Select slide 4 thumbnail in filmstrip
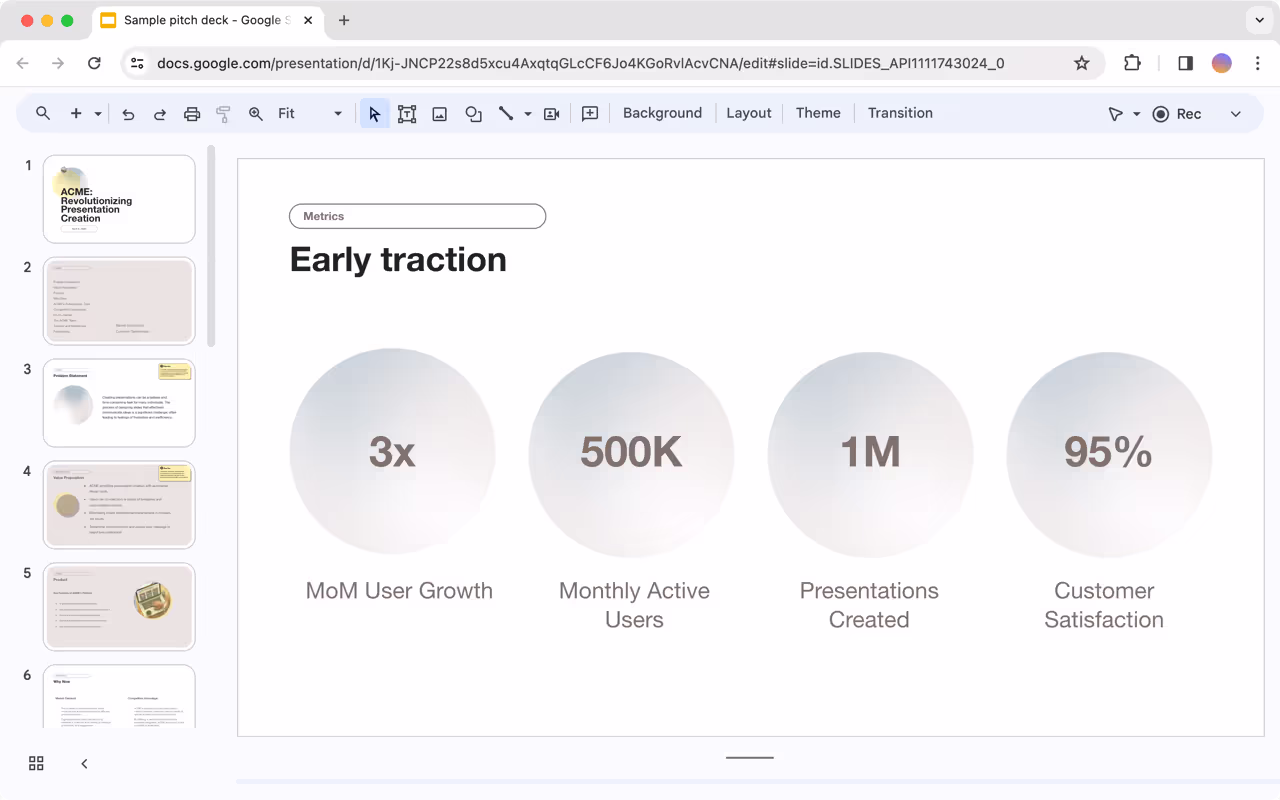Viewport: 1280px width, 800px height. pyautogui.click(x=119, y=504)
